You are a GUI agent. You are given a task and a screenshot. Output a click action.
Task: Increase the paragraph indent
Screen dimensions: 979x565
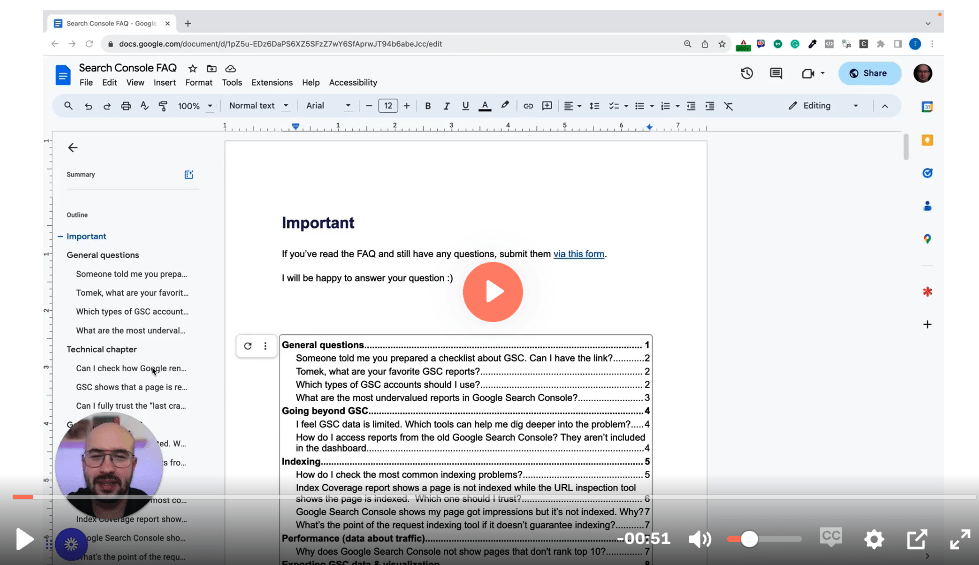(710, 106)
